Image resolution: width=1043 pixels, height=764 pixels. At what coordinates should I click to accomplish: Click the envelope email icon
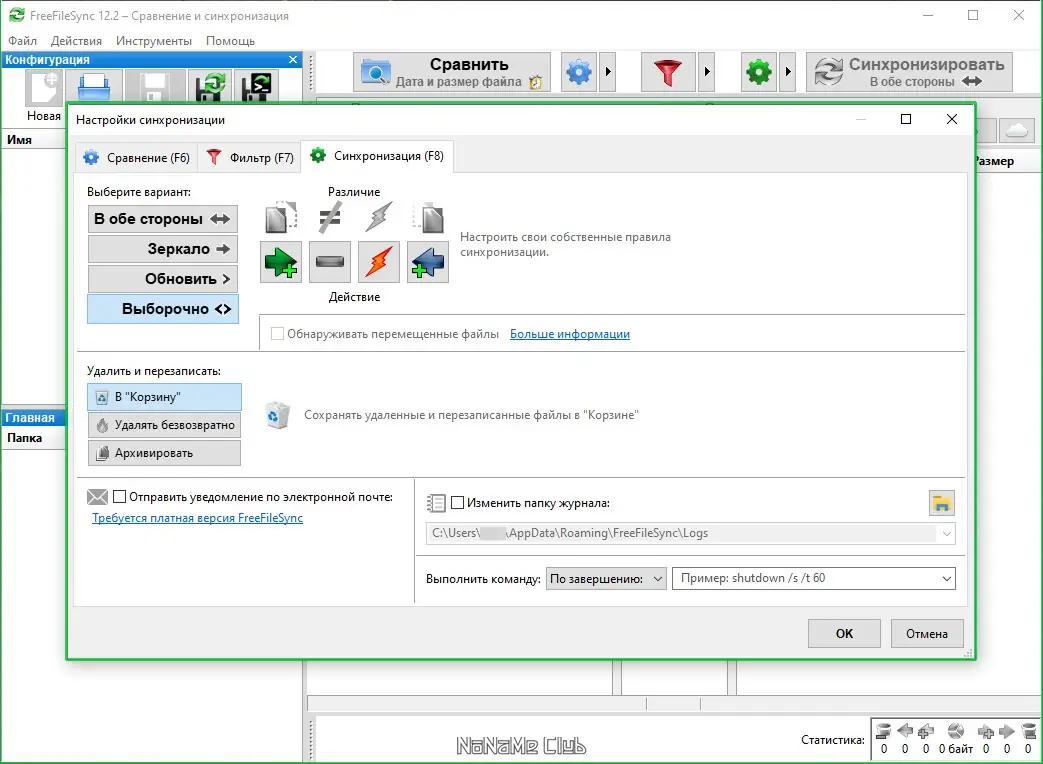97,497
